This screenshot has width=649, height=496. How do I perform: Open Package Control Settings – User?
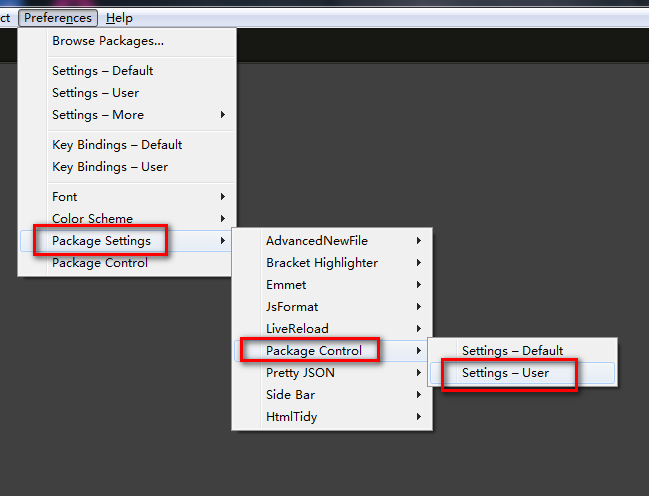tap(522, 373)
